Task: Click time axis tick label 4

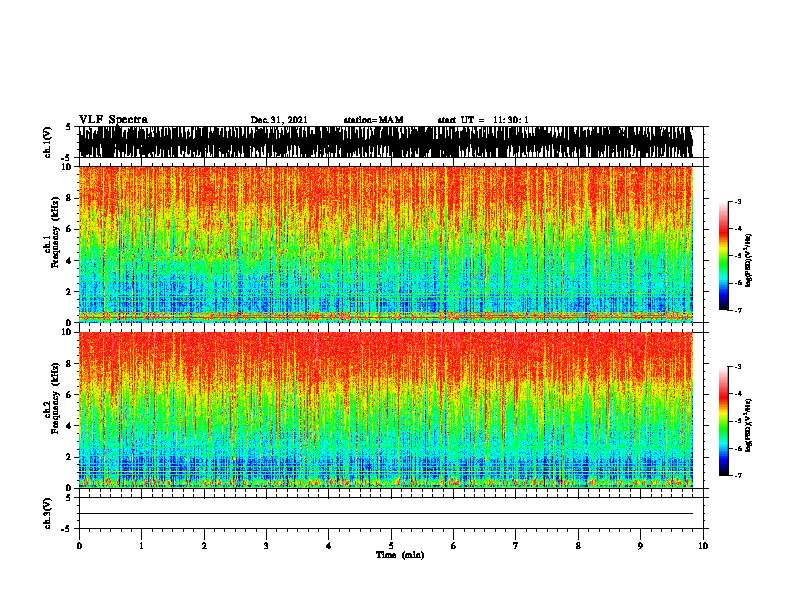Action: click(x=329, y=546)
